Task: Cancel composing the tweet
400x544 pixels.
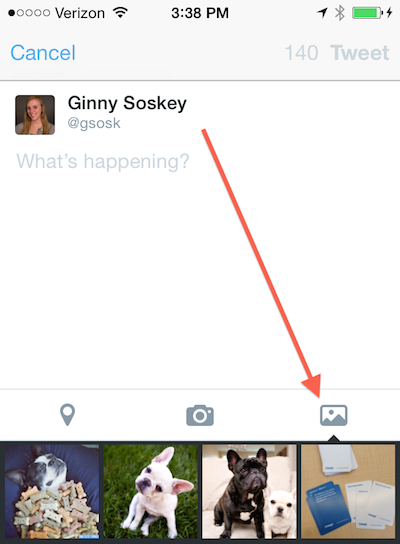Action: [43, 53]
